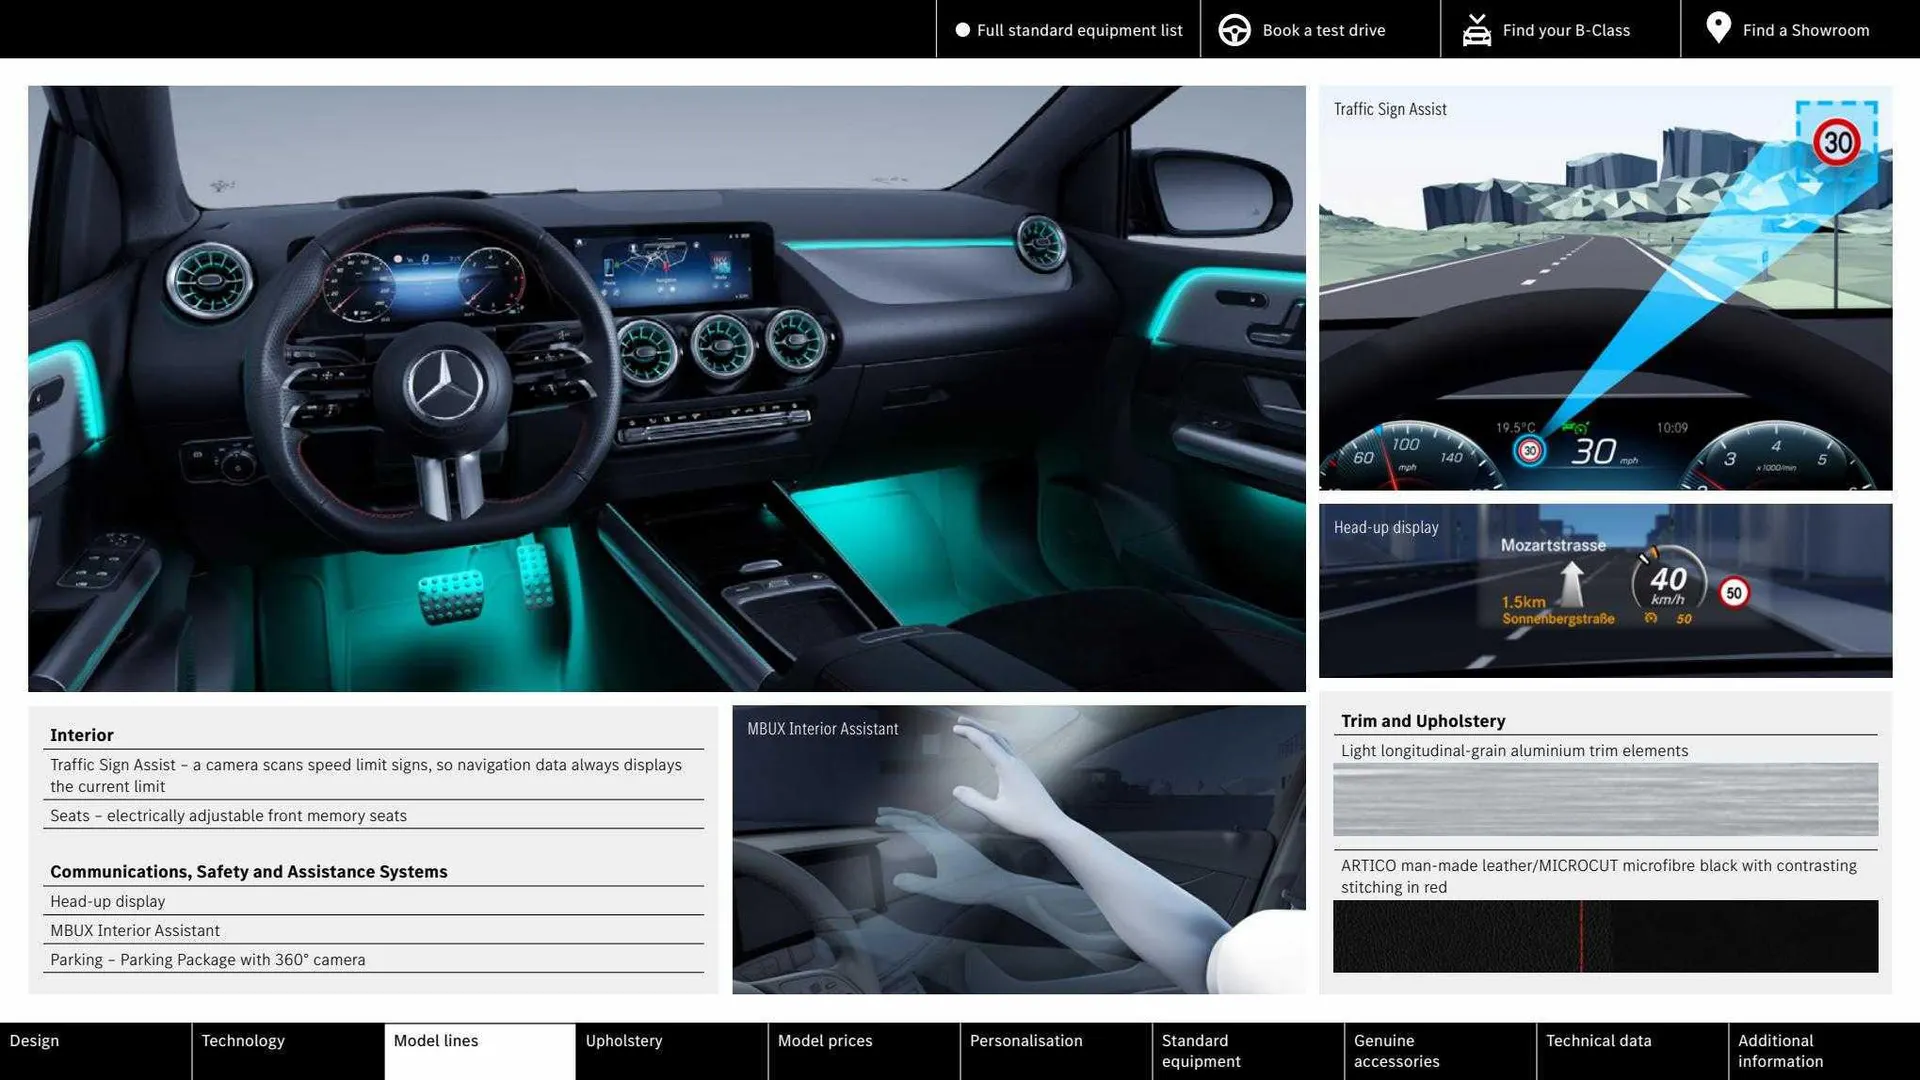Open Genuine accessories tab
This screenshot has height=1080, width=1920.
[1439, 1050]
